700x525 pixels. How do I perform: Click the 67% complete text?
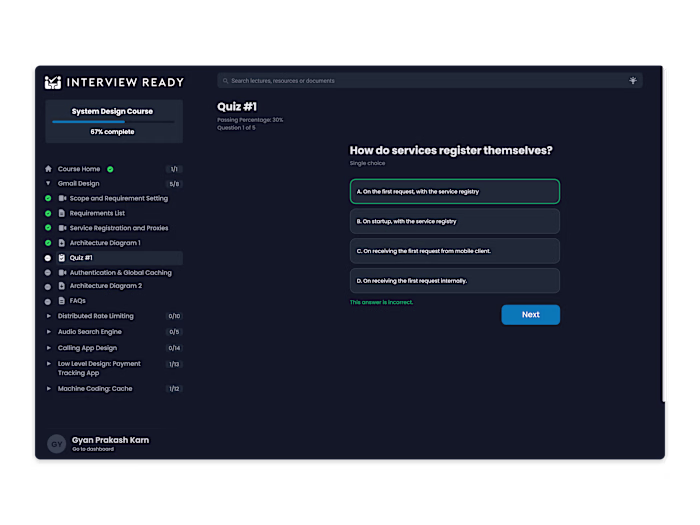(112, 132)
